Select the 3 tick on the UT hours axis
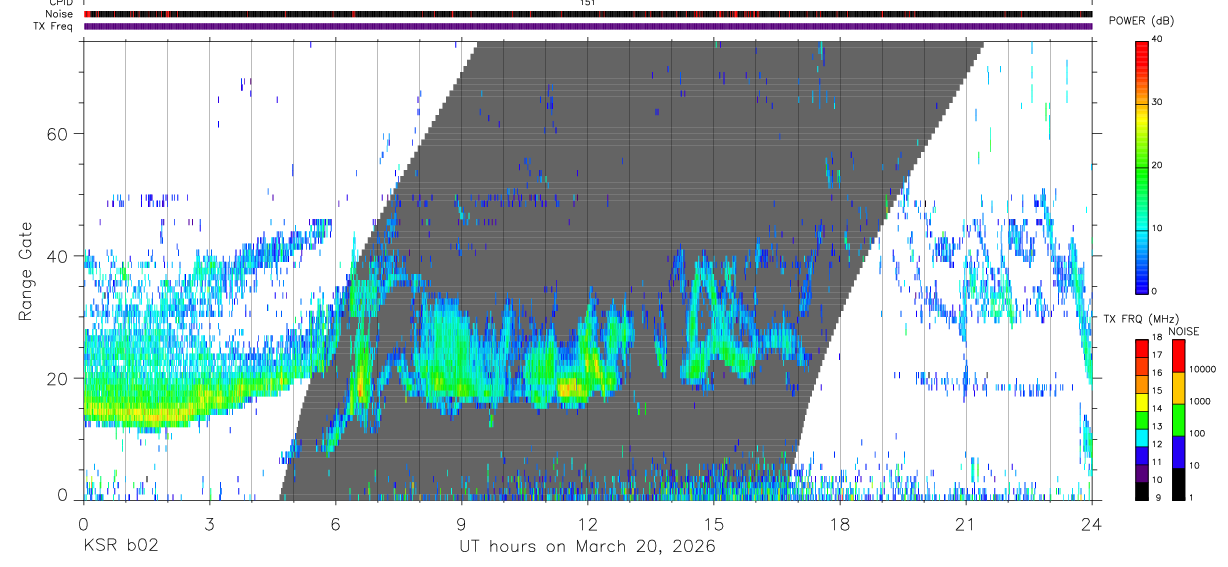Image resolution: width=1228 pixels, height=567 pixels. tap(209, 524)
